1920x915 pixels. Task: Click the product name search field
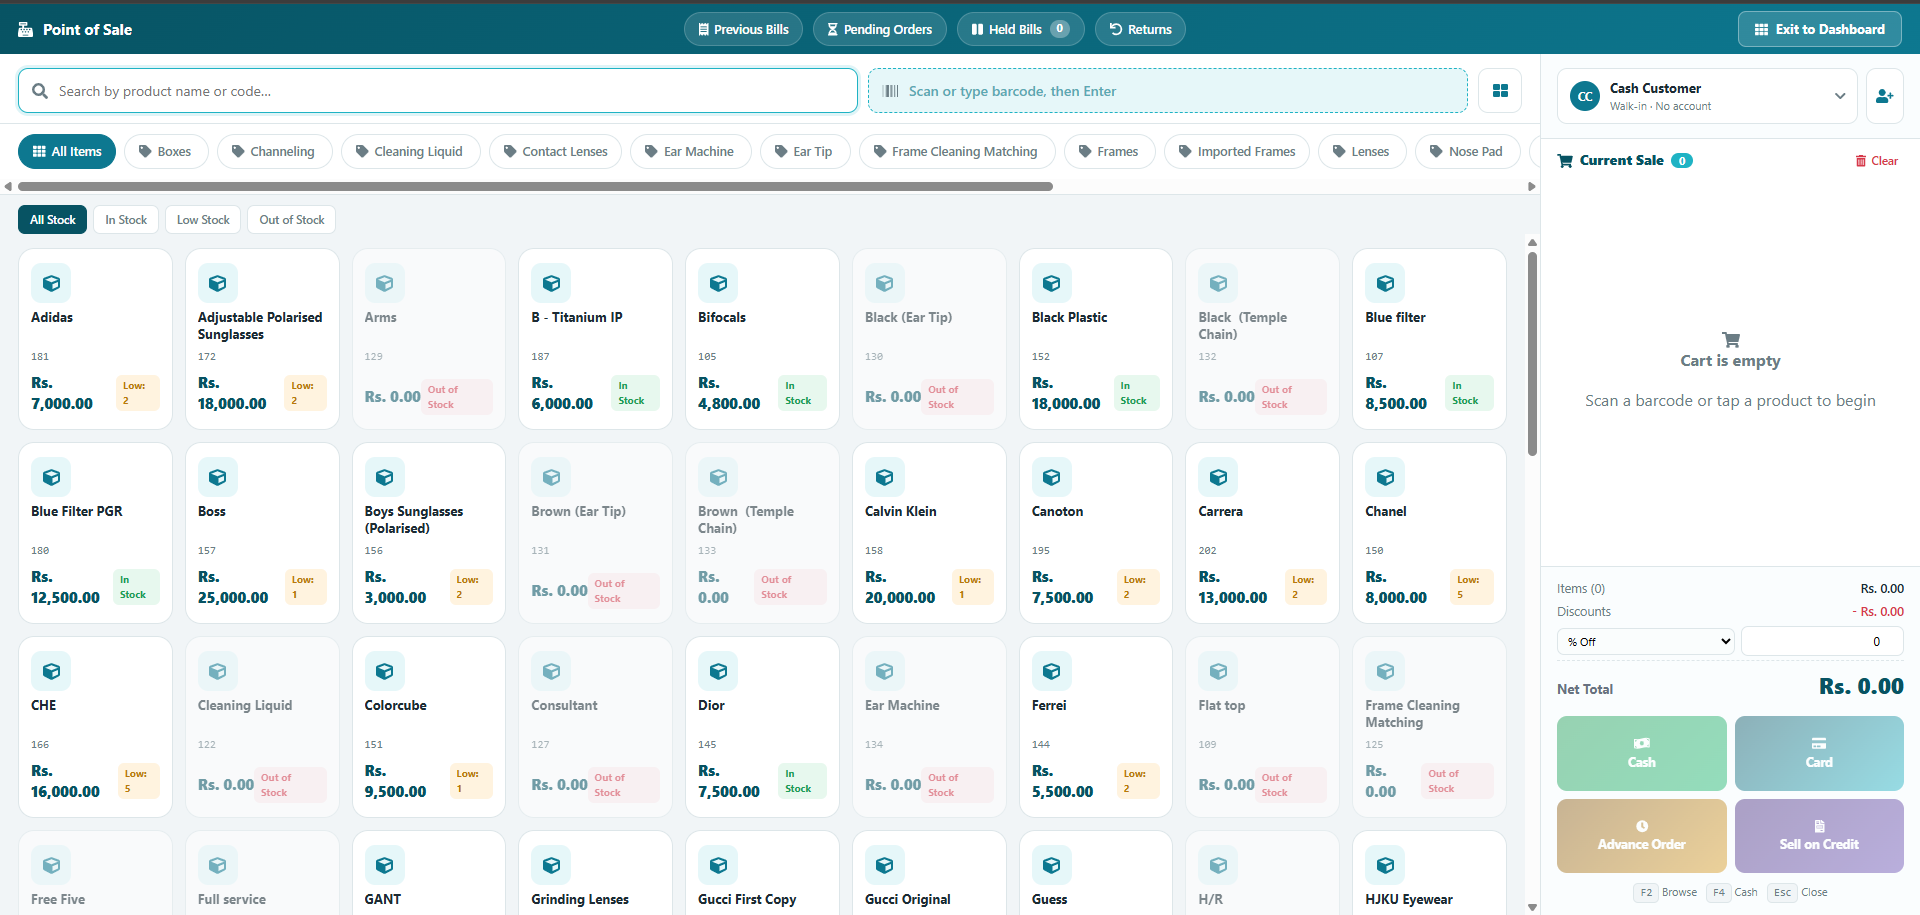tap(438, 91)
